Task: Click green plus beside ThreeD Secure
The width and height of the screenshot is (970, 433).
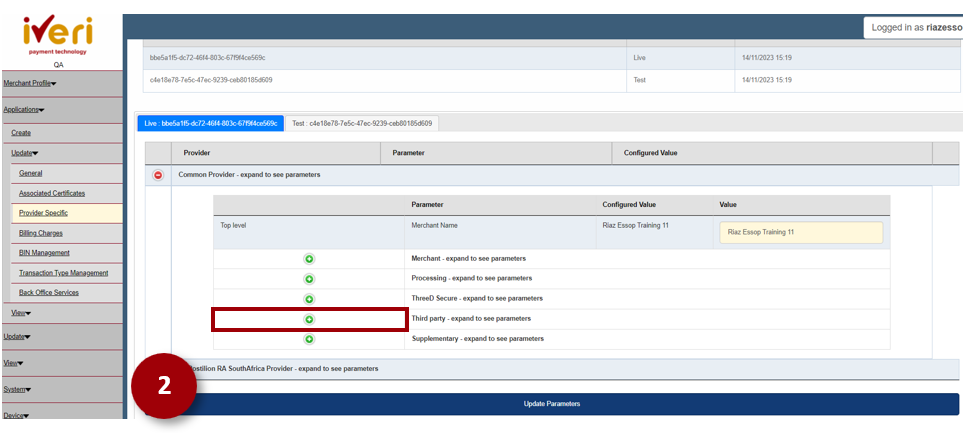Action: tap(309, 299)
